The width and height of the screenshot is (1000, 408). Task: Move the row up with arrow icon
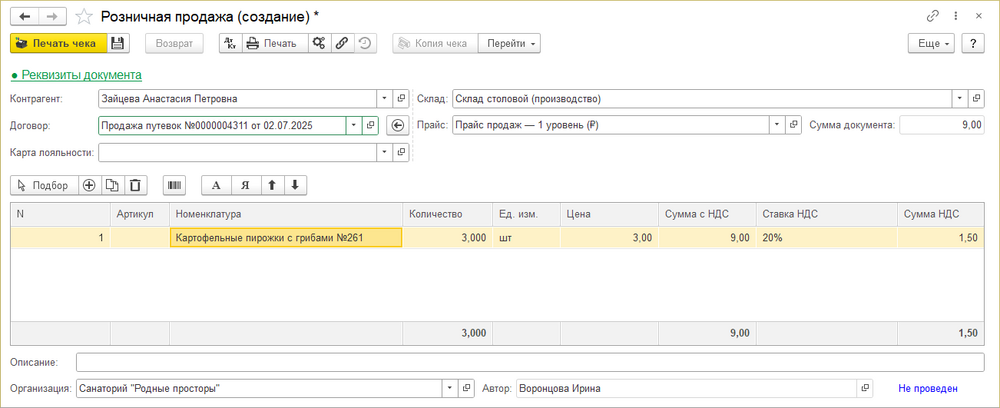click(x=269, y=185)
